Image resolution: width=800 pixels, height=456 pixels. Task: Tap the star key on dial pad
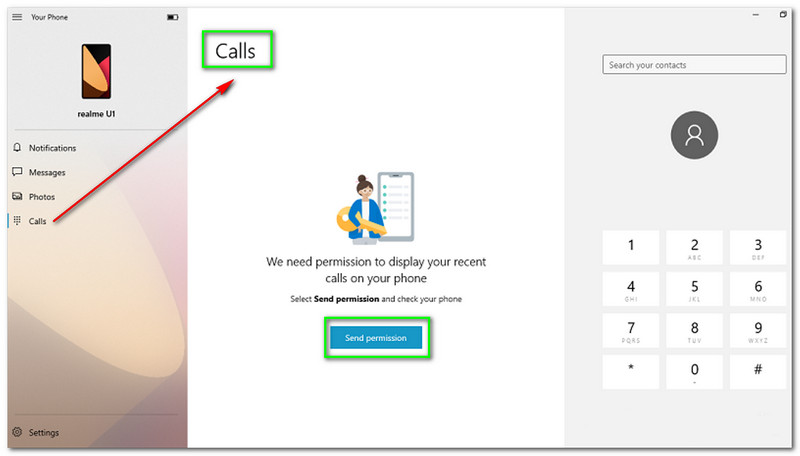pos(631,372)
